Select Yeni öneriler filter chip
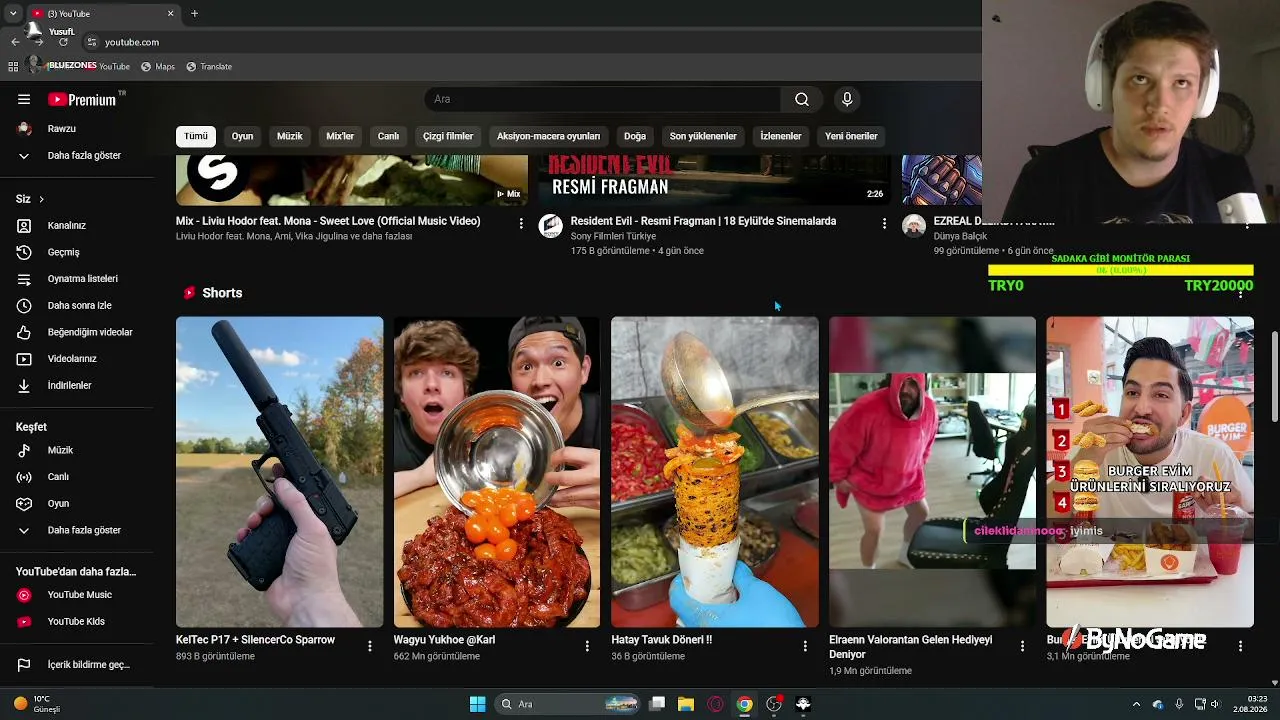 pos(851,136)
